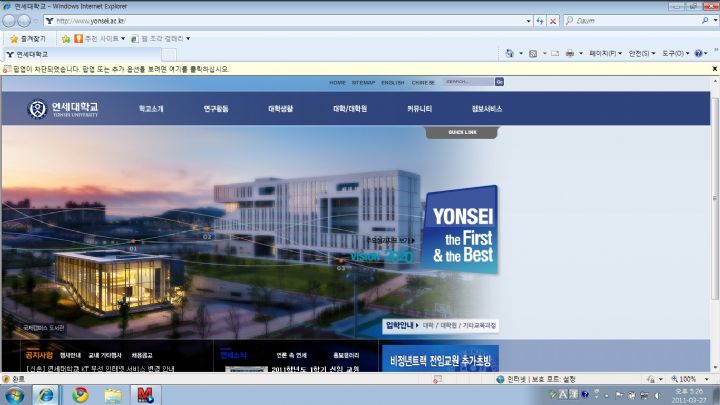Open the 정보서비스 navigation menu
This screenshot has width=720, height=405.
487,109
